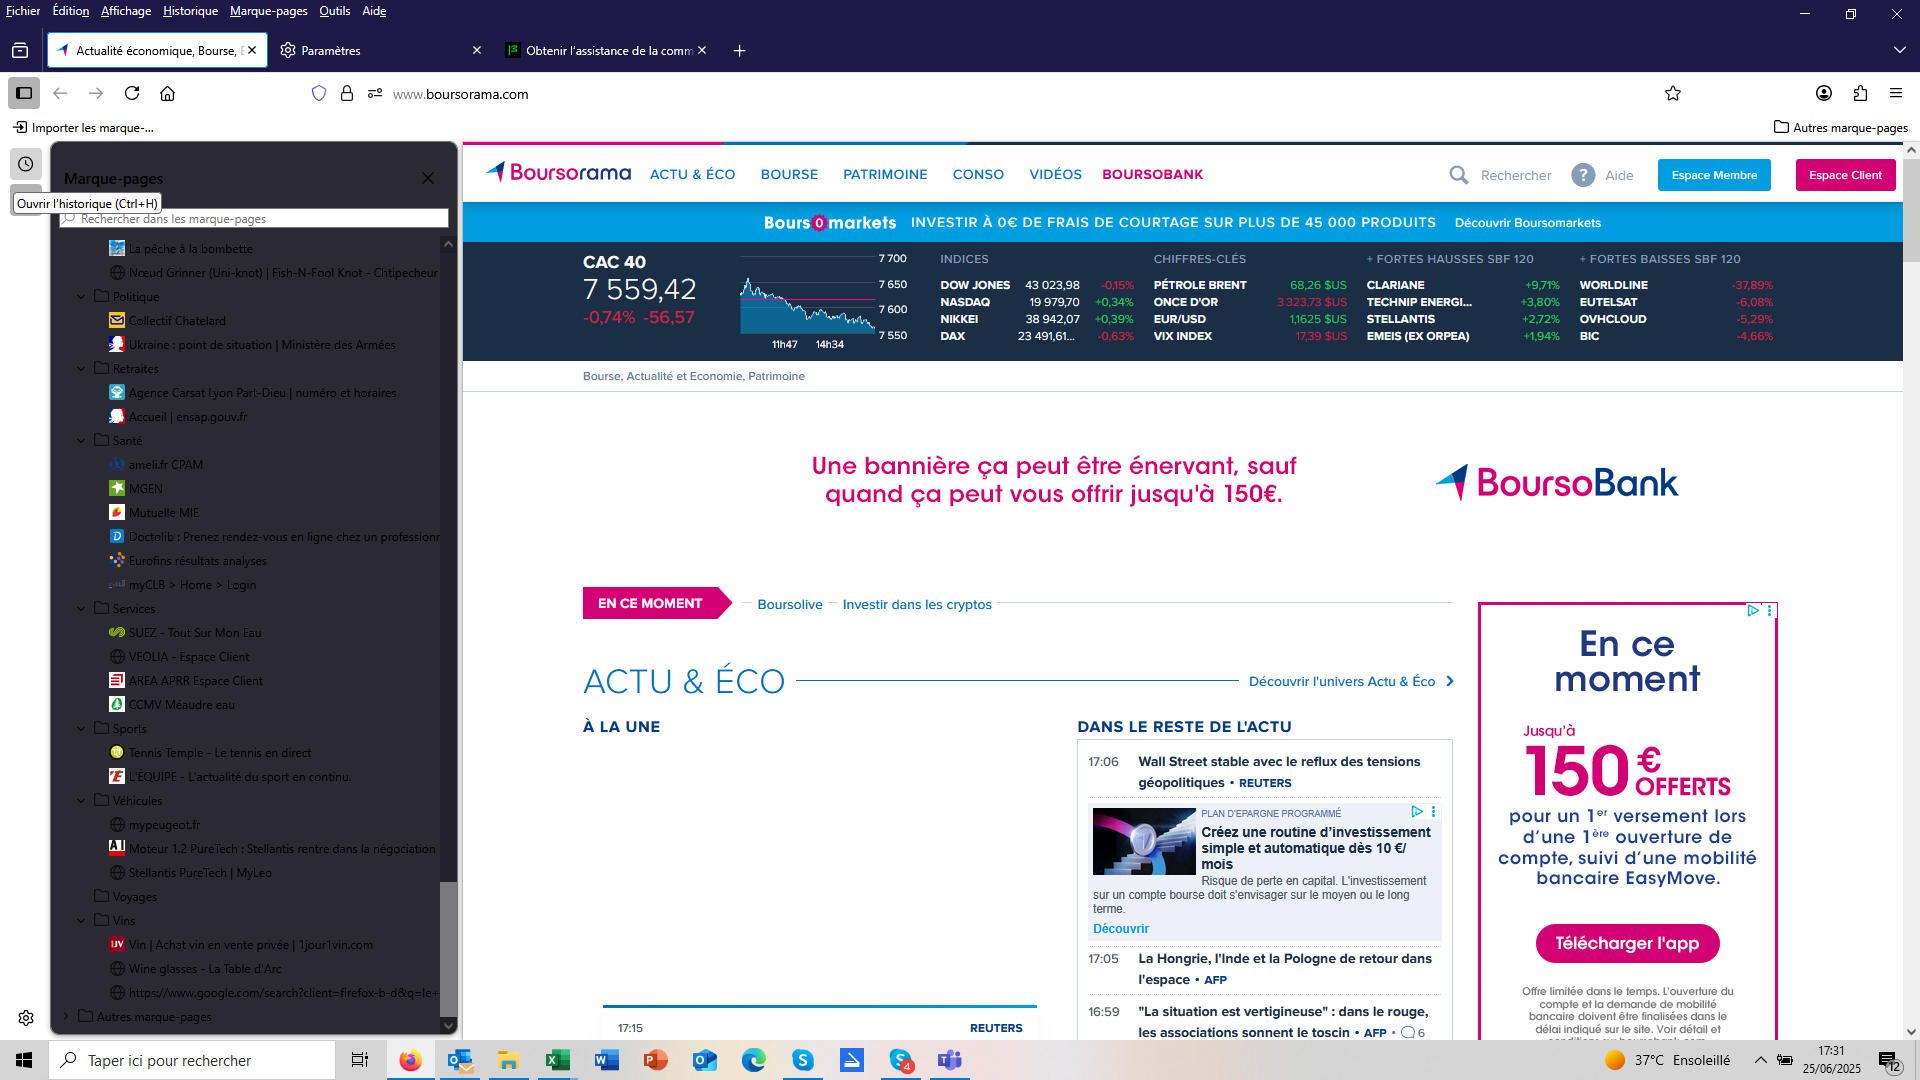1920x1080 pixels.
Task: Open Investir dans les cryptos link
Action: [917, 604]
